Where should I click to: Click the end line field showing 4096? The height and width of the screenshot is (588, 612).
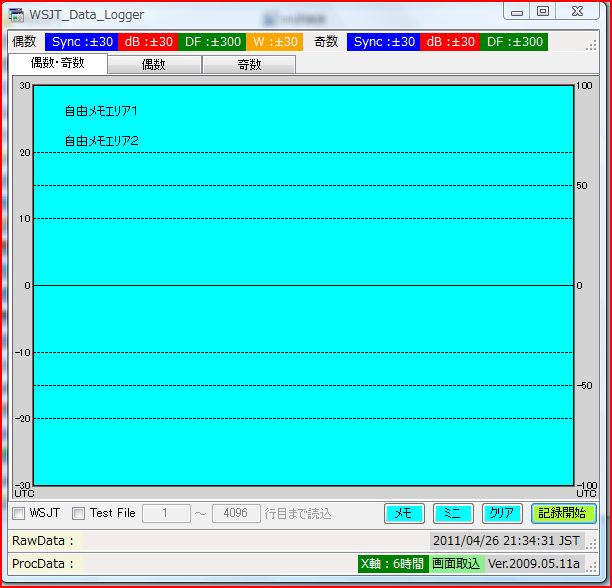click(236, 514)
